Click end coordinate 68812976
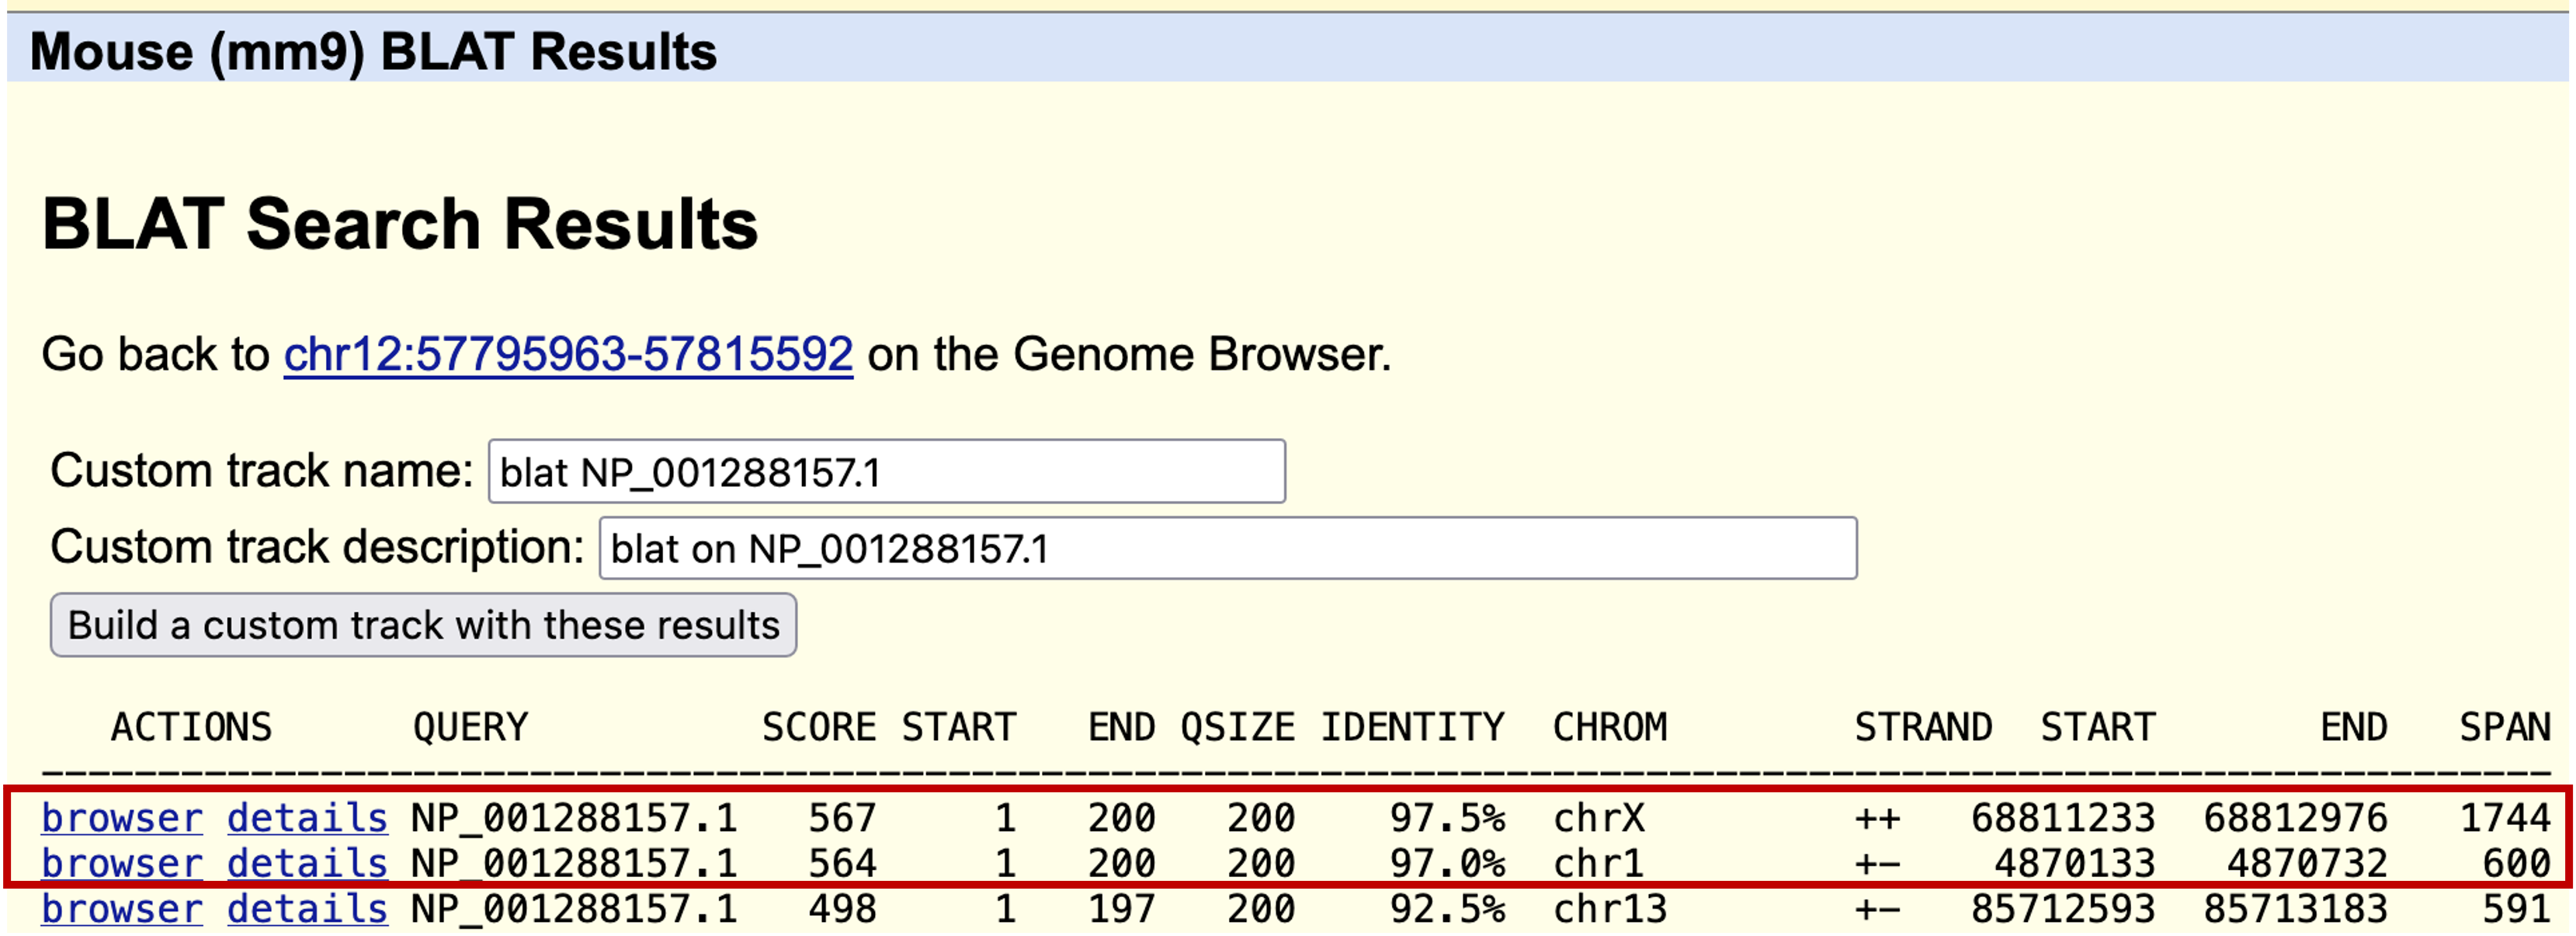2576x936 pixels. pos(2295,818)
